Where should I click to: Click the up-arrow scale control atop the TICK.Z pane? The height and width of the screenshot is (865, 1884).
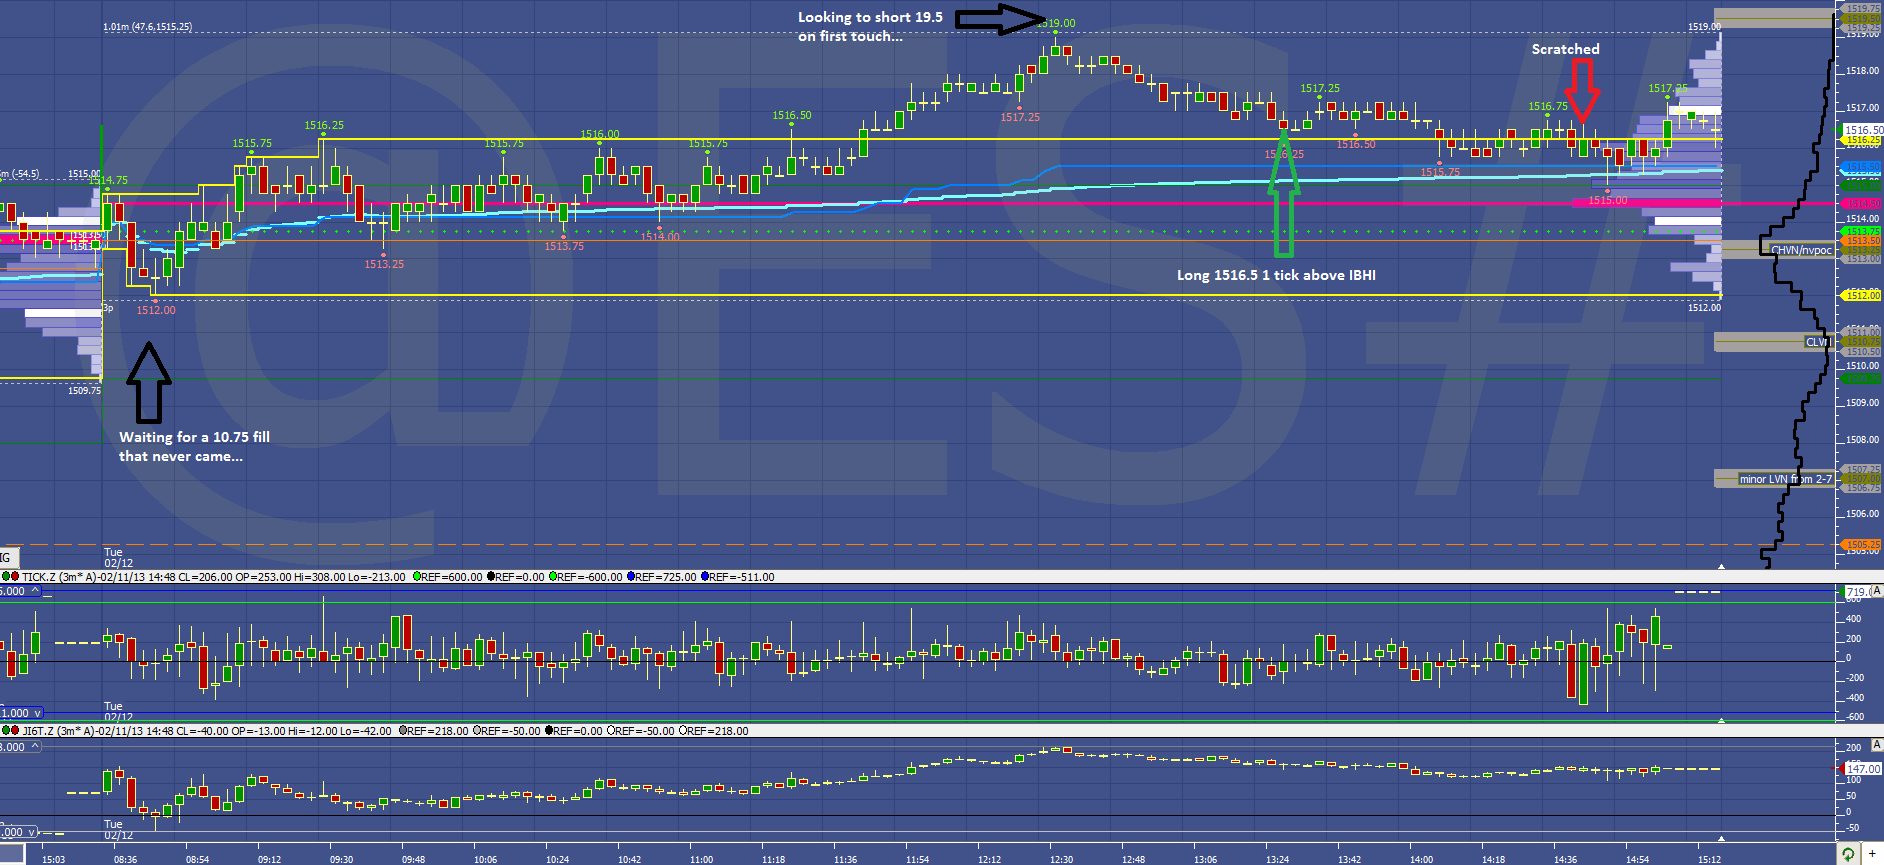click(x=35, y=591)
